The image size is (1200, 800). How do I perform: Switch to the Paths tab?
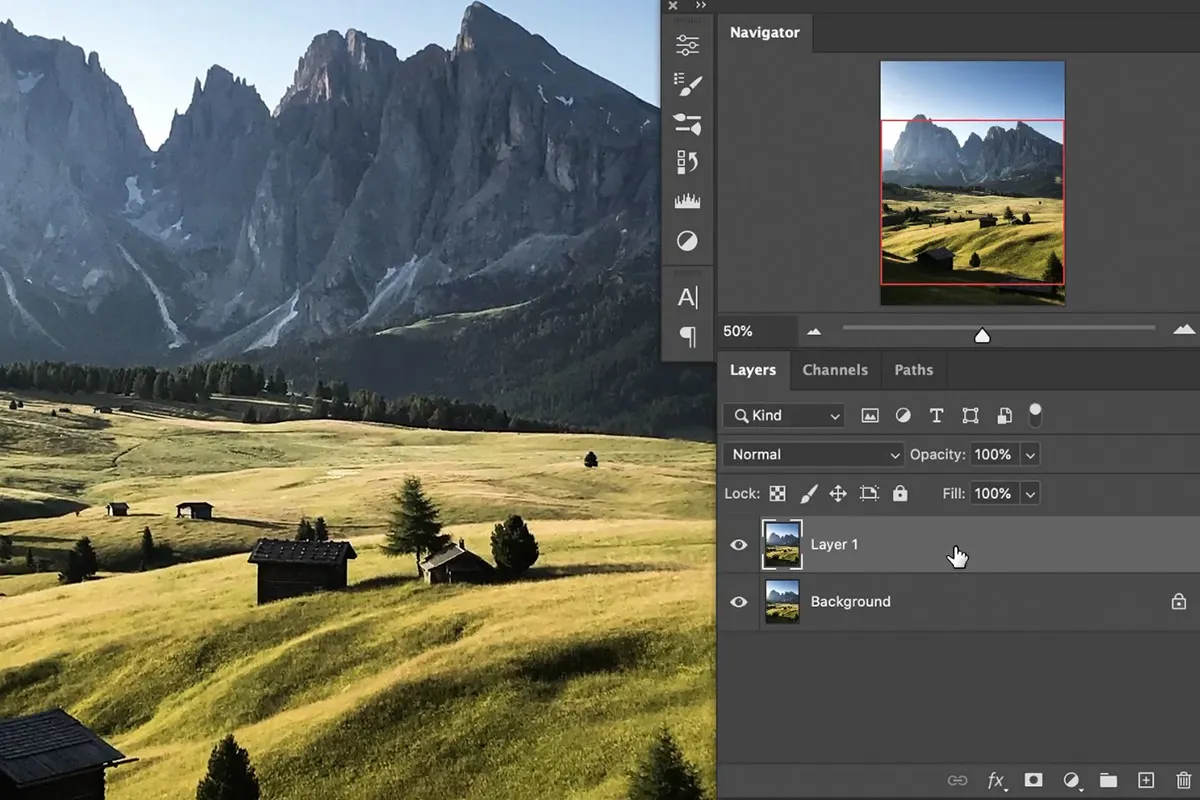point(913,370)
